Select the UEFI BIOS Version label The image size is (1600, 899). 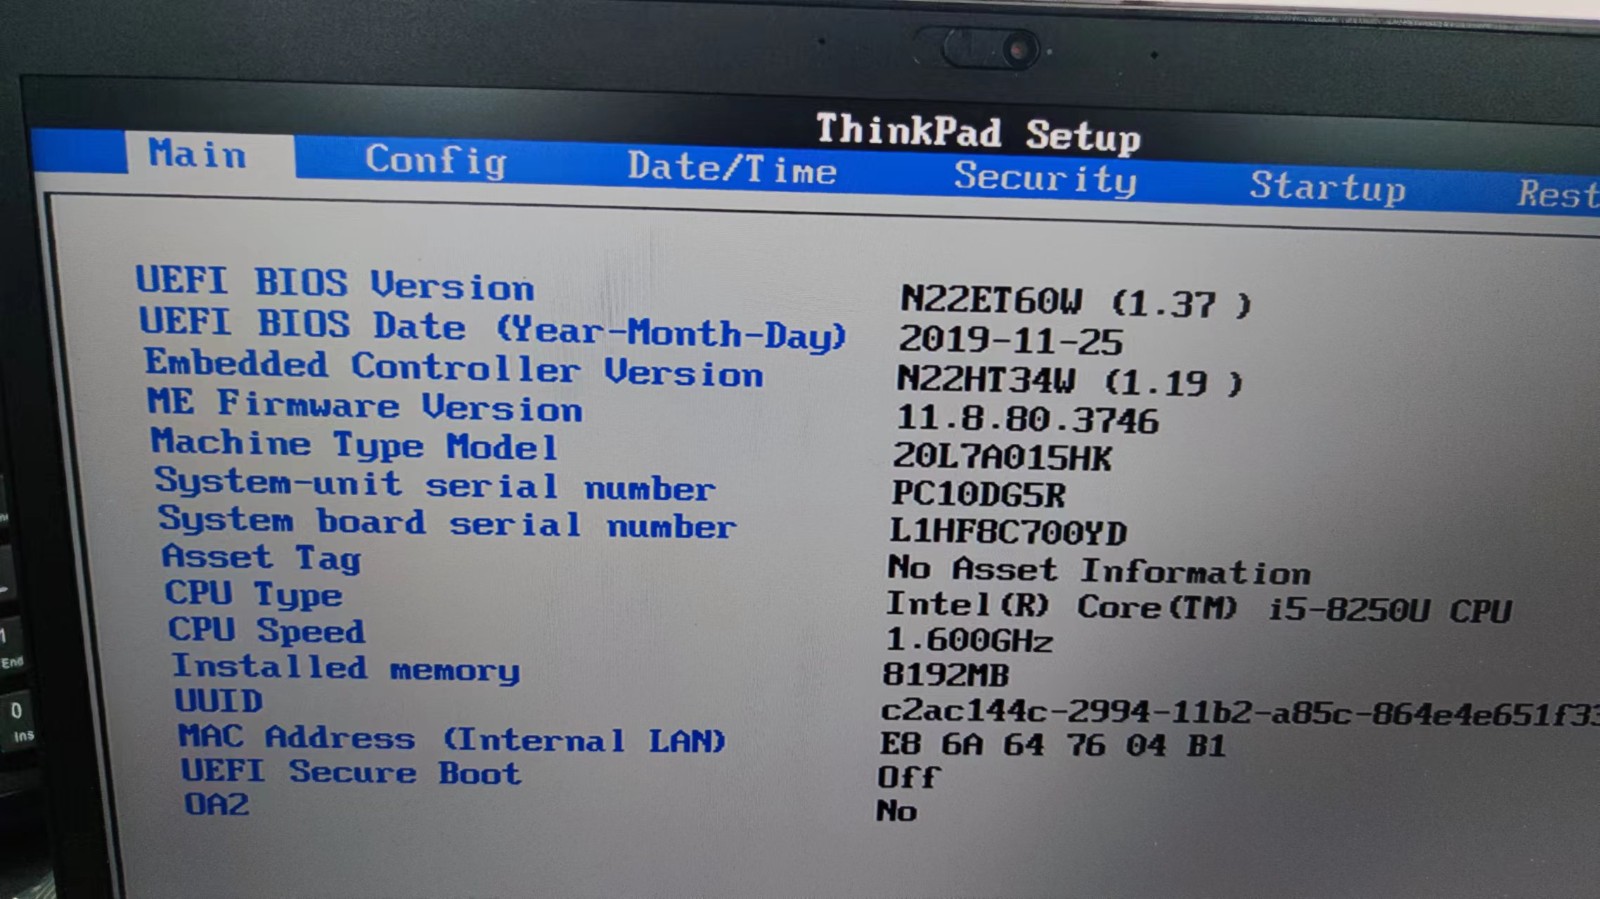[335, 283]
